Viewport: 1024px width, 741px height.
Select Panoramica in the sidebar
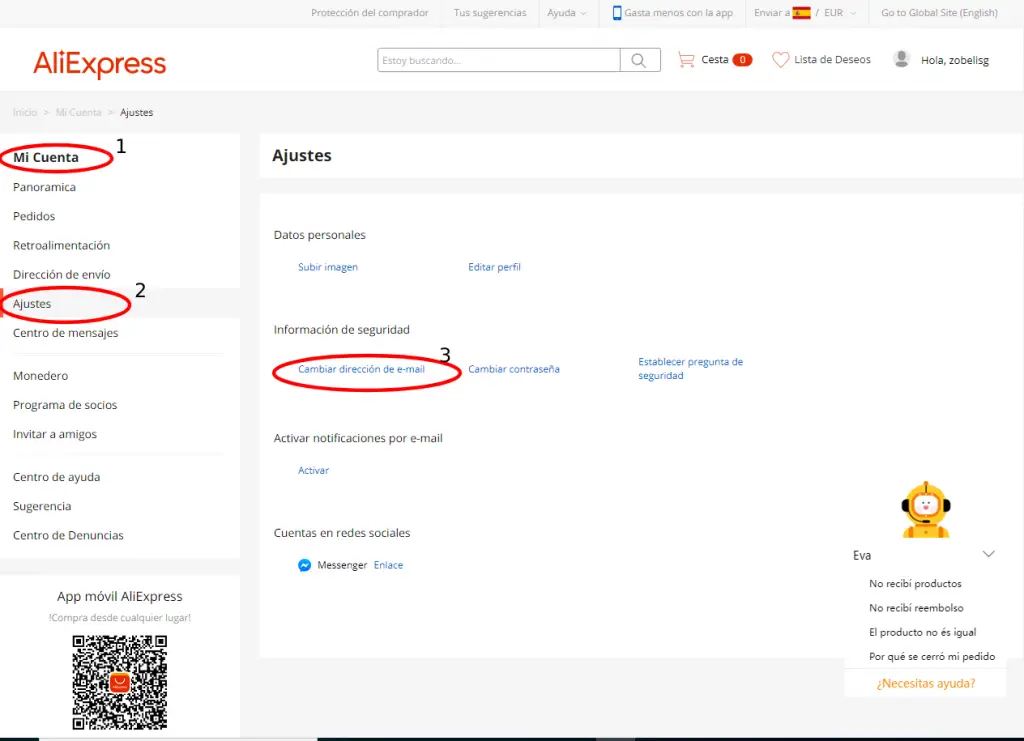[44, 187]
